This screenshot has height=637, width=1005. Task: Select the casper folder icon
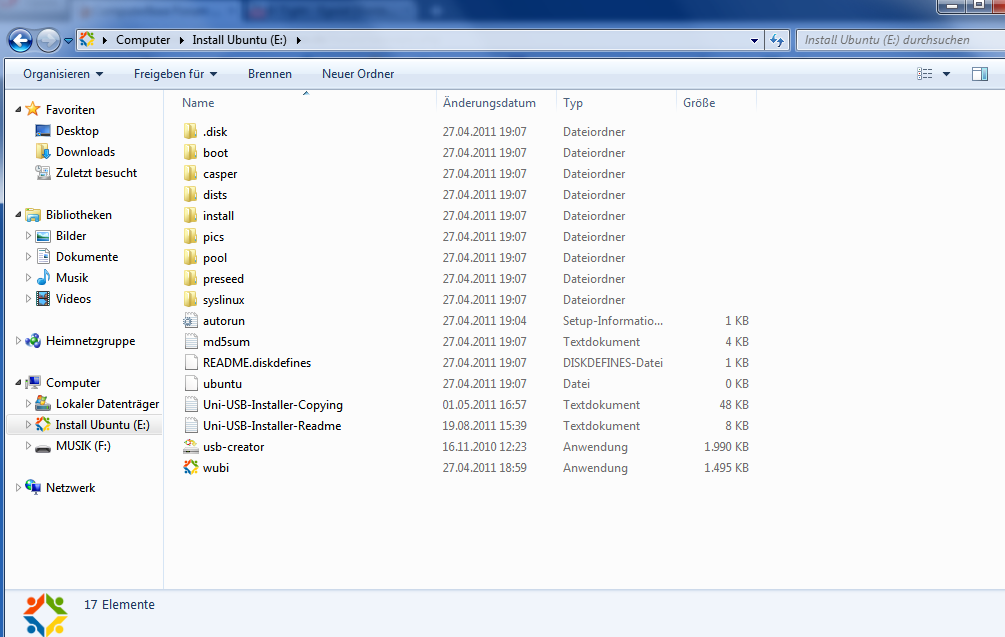tap(190, 174)
